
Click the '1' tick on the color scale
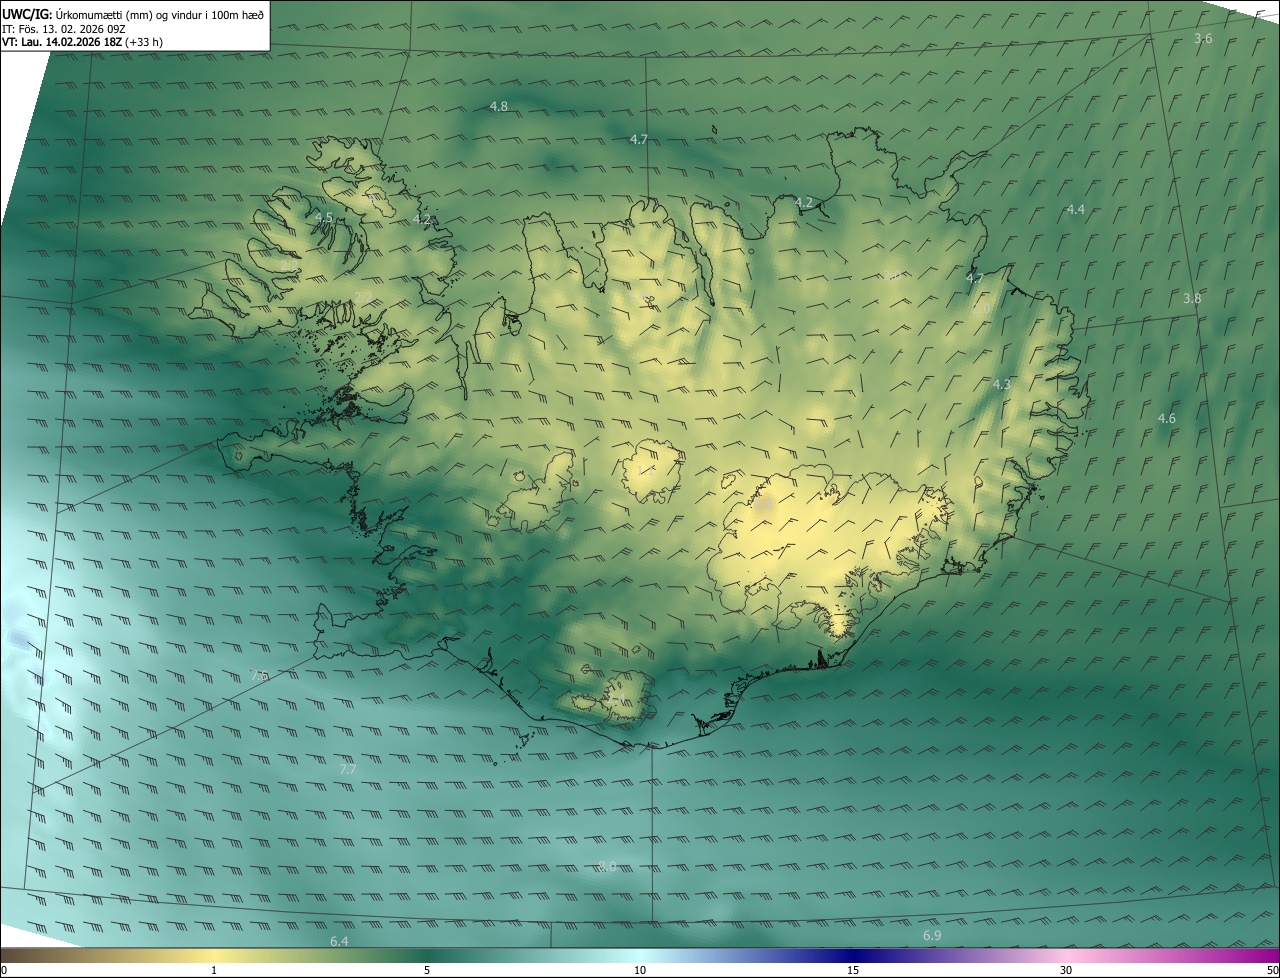(214, 970)
